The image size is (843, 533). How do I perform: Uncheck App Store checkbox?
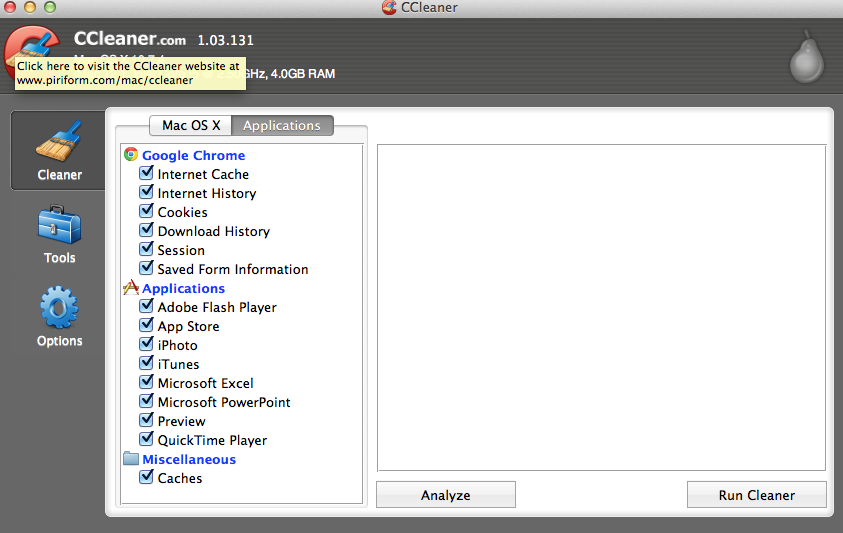click(146, 325)
